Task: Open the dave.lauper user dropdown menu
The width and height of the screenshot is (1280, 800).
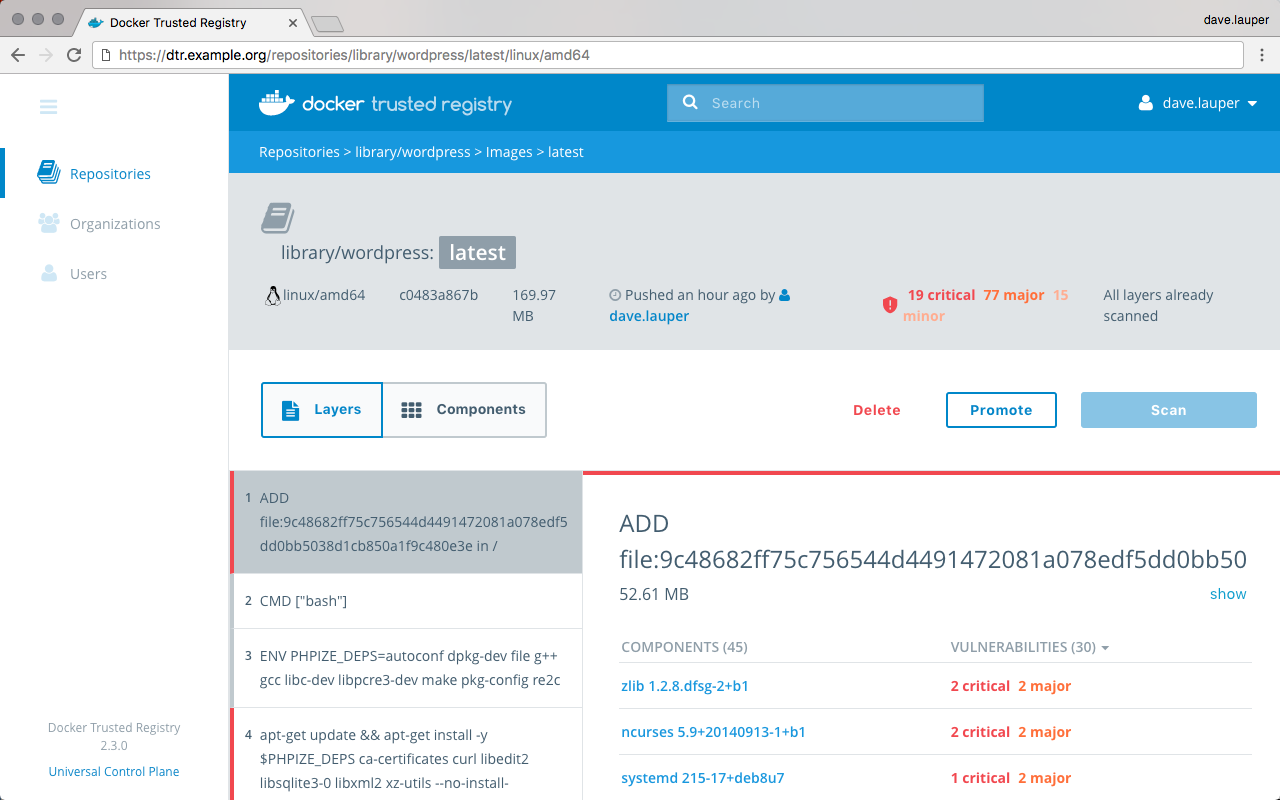Action: click(x=1198, y=103)
